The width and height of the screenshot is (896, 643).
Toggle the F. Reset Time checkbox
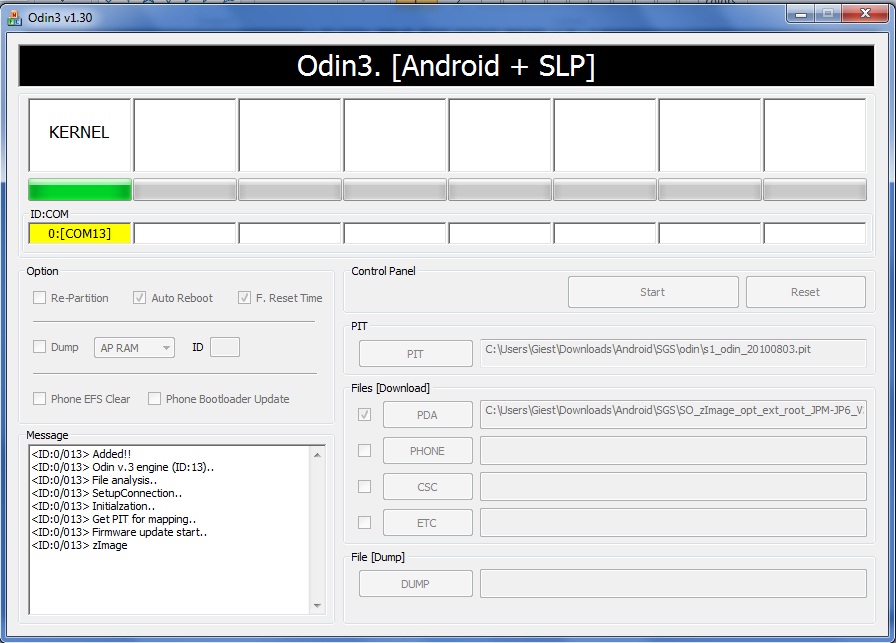tap(245, 298)
